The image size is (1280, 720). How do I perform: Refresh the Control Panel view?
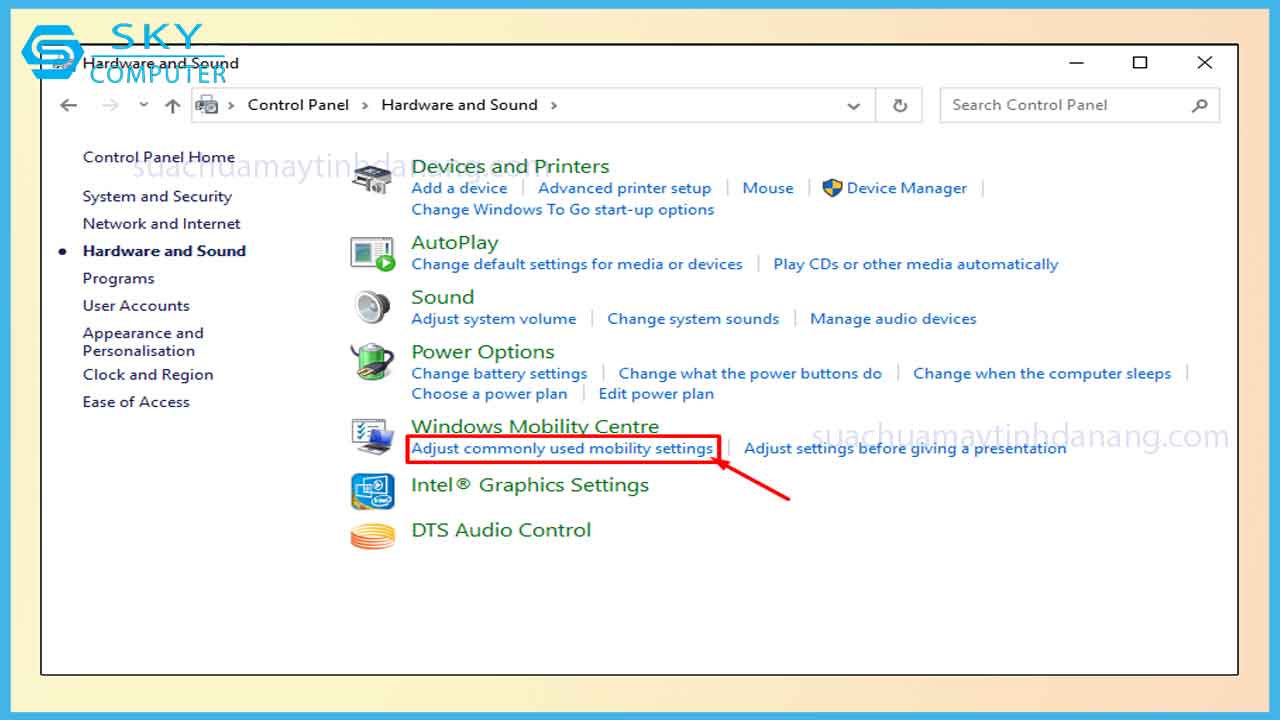coord(900,105)
